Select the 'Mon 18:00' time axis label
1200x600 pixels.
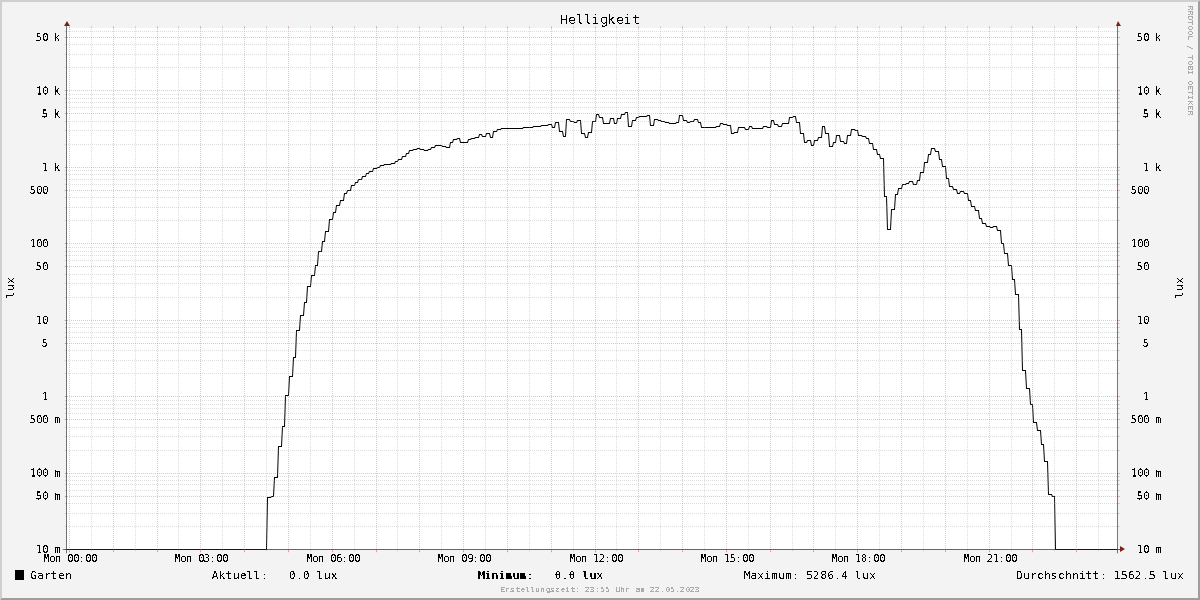pos(858,559)
